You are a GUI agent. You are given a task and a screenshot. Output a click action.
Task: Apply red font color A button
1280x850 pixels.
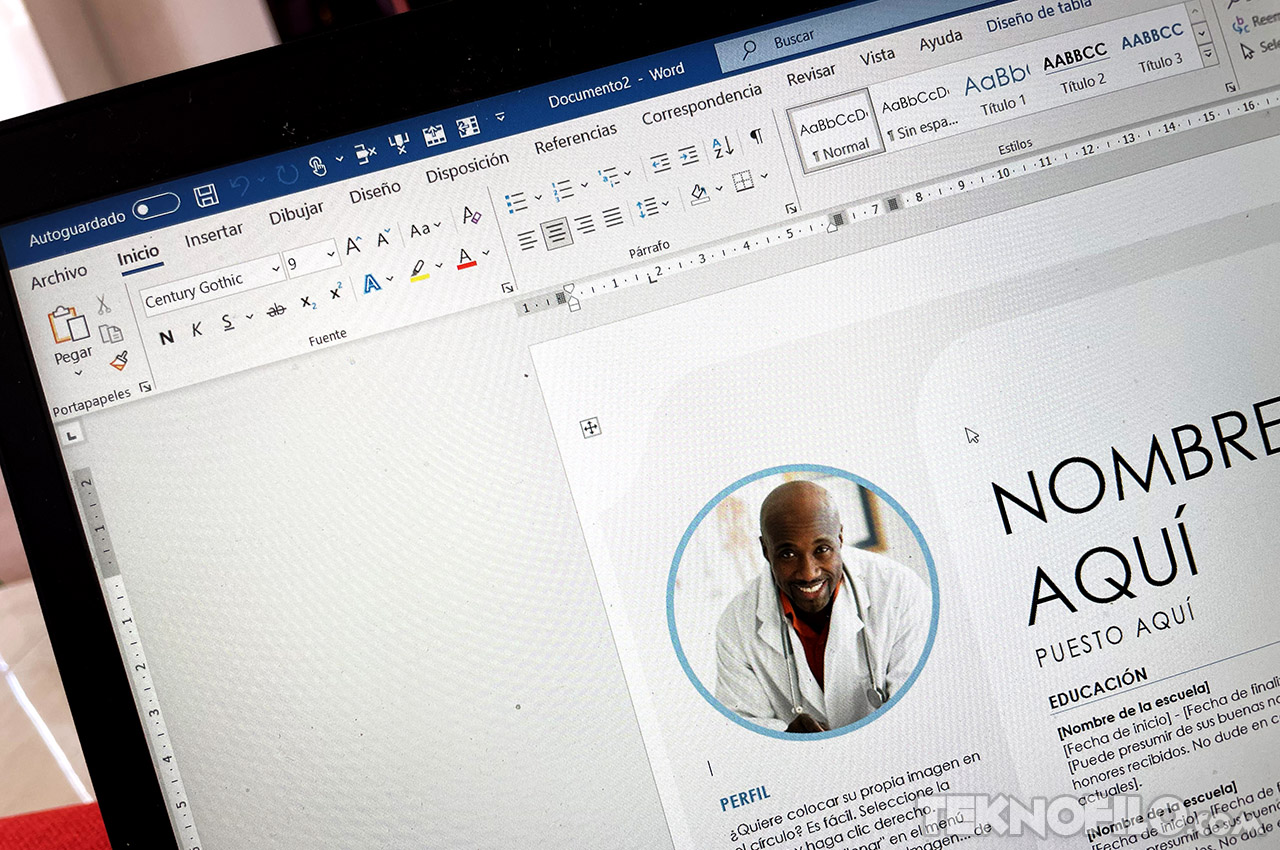tap(467, 258)
